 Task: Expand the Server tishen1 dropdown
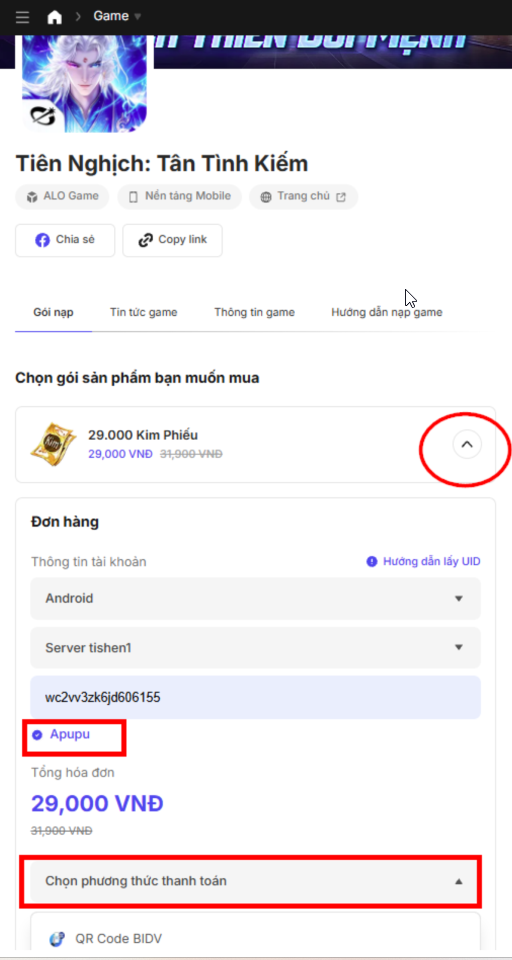[x=255, y=648]
